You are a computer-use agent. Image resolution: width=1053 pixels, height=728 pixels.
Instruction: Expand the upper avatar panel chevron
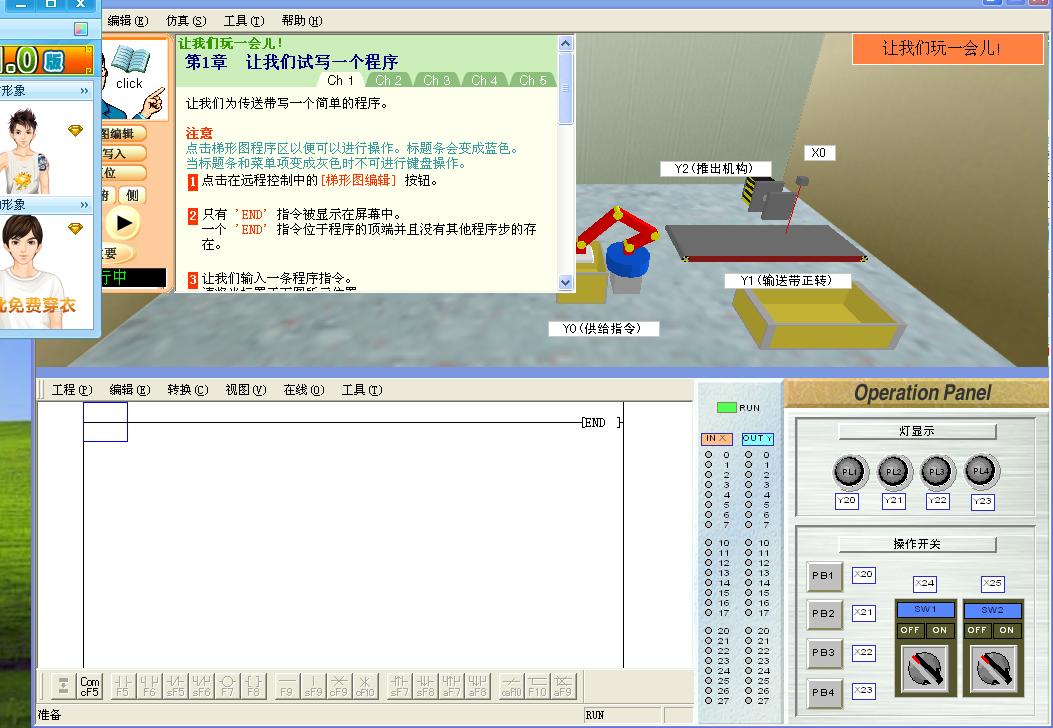tap(85, 91)
